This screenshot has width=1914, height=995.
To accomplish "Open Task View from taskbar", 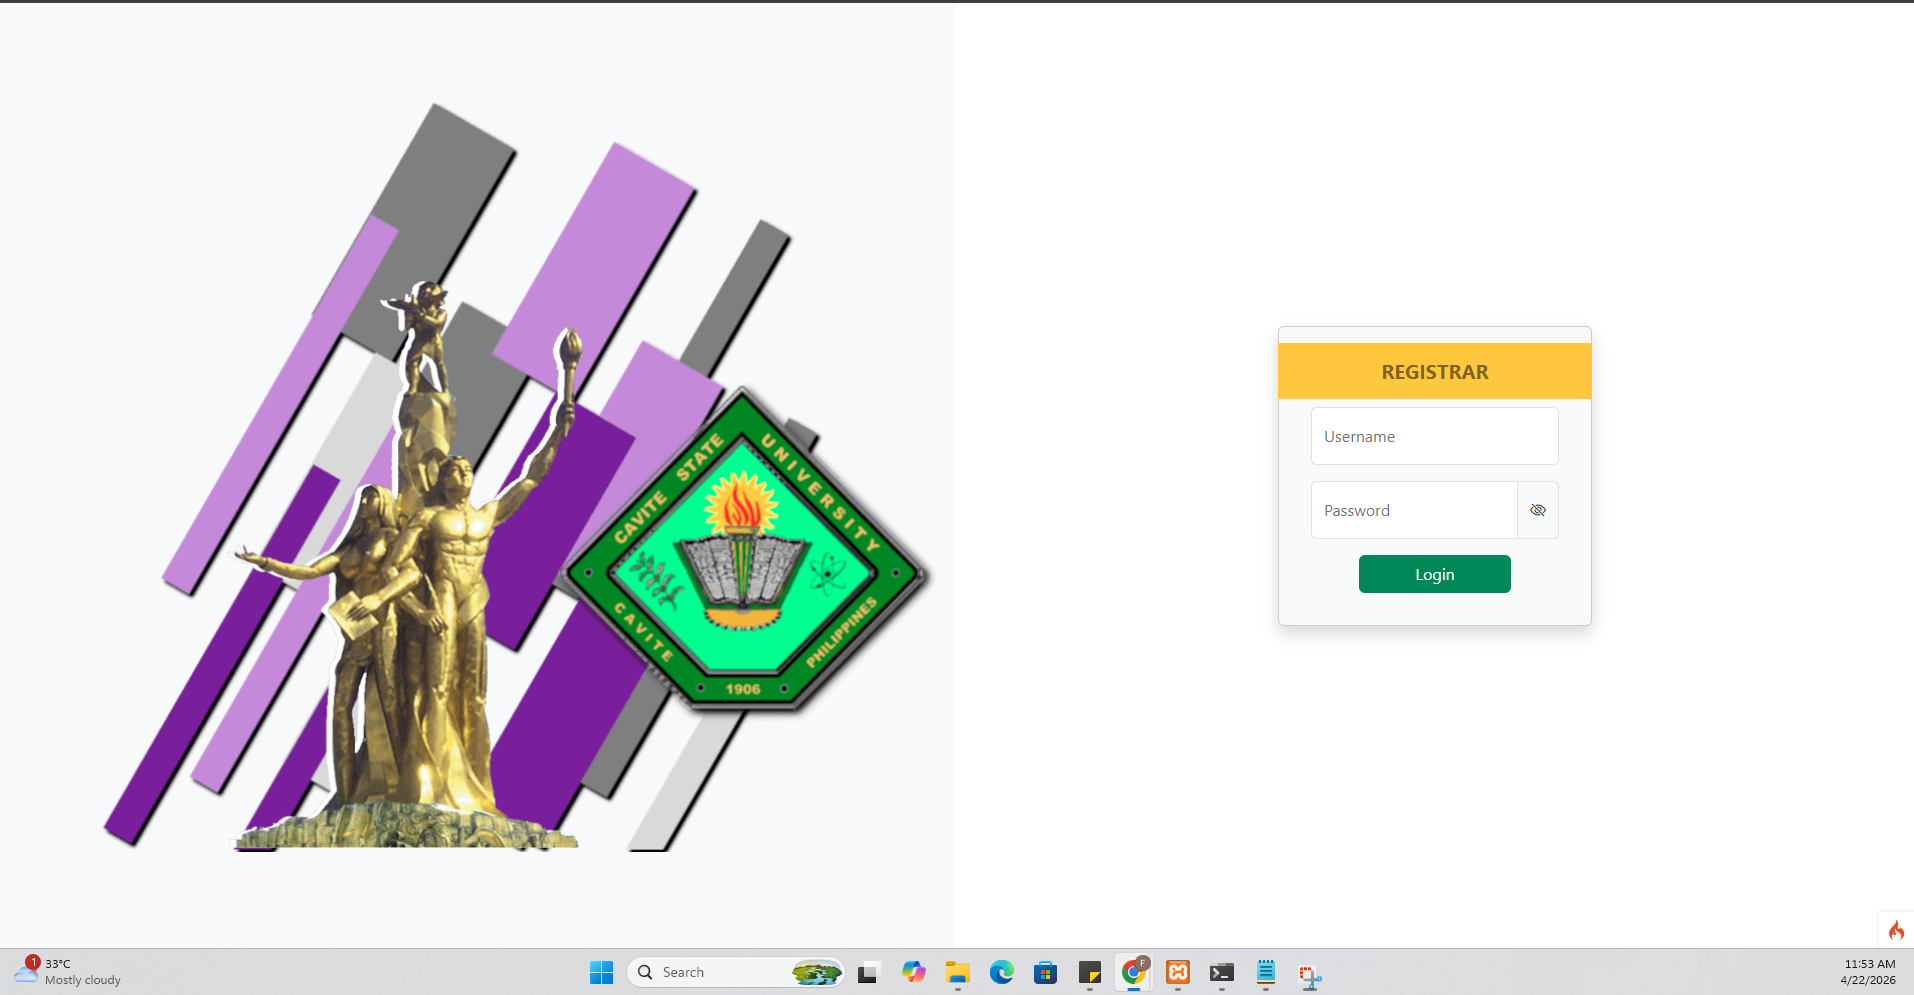I will (x=869, y=972).
